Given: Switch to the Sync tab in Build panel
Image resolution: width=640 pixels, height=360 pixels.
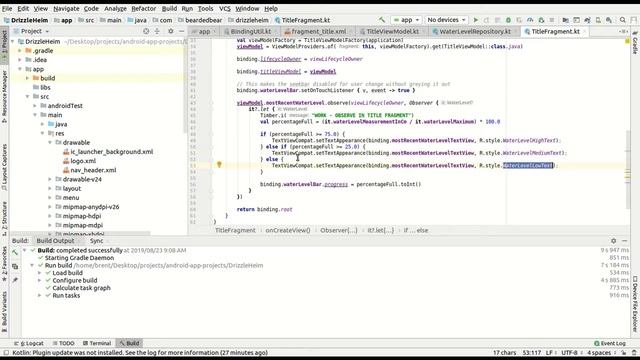Looking at the screenshot, I should tap(97, 241).
